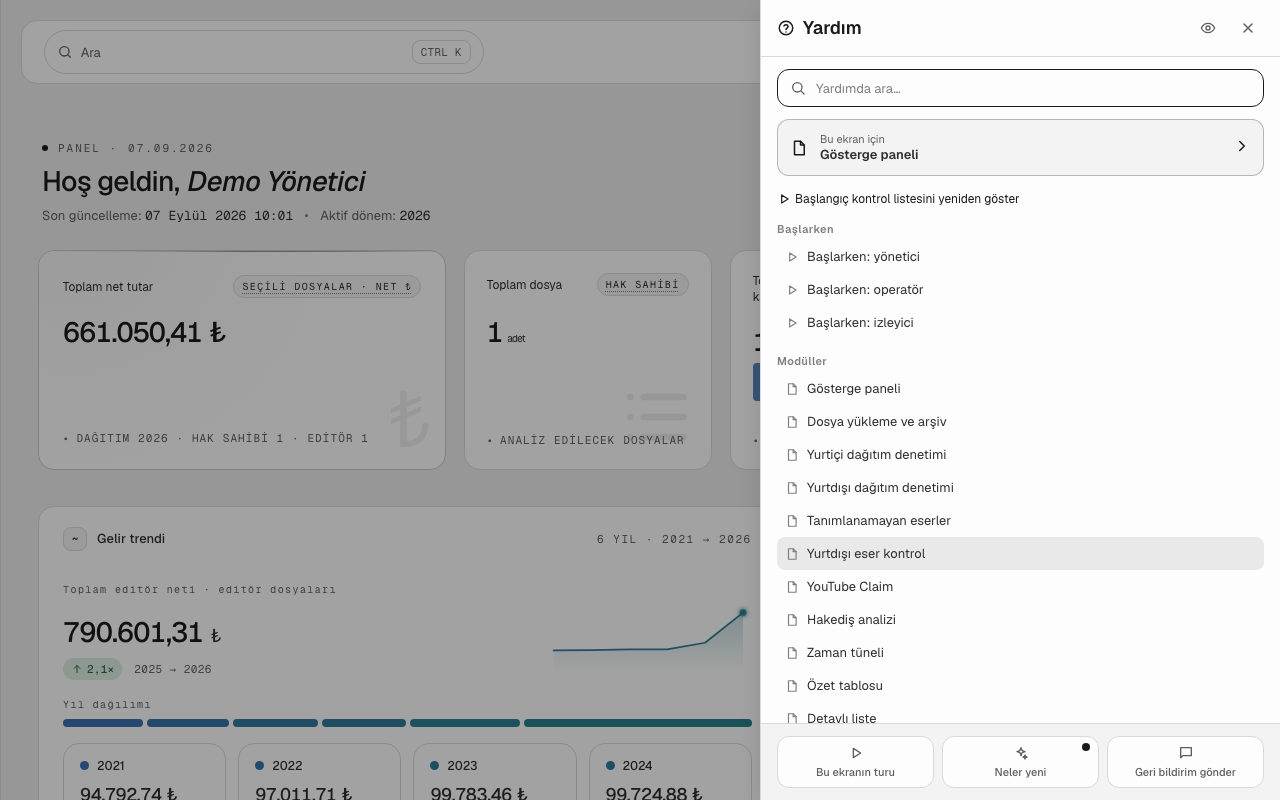This screenshot has width=1280, height=800.
Task: Click the CTRL K shortcut badge
Action: tap(441, 52)
